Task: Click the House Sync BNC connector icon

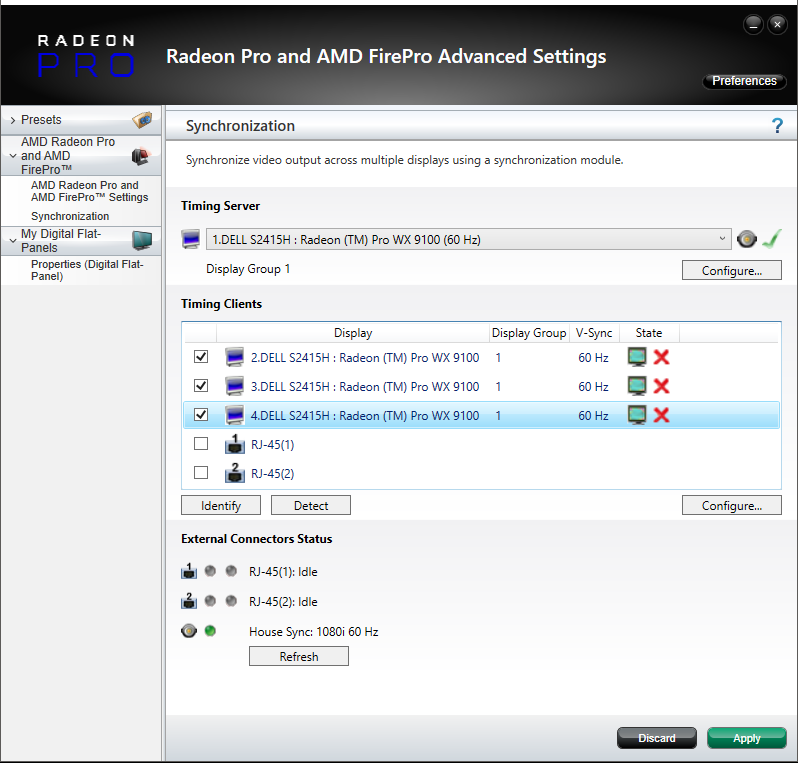Action: point(189,631)
